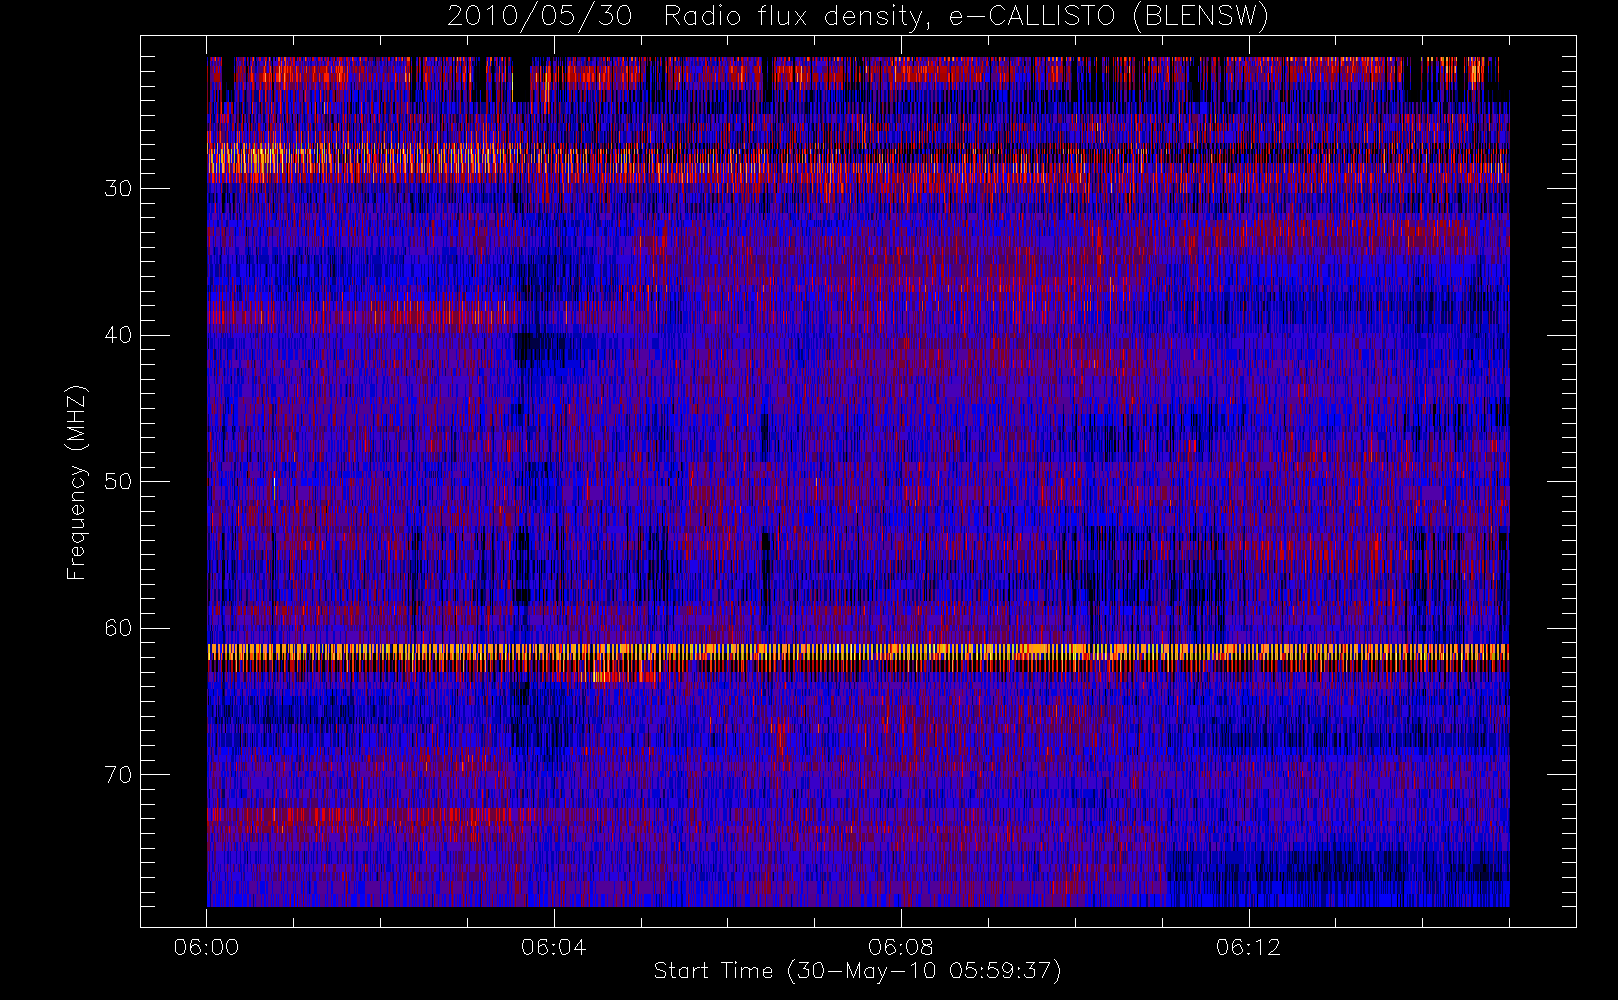
Task: Click the 40 MHz frequency tick label
Action: (118, 335)
